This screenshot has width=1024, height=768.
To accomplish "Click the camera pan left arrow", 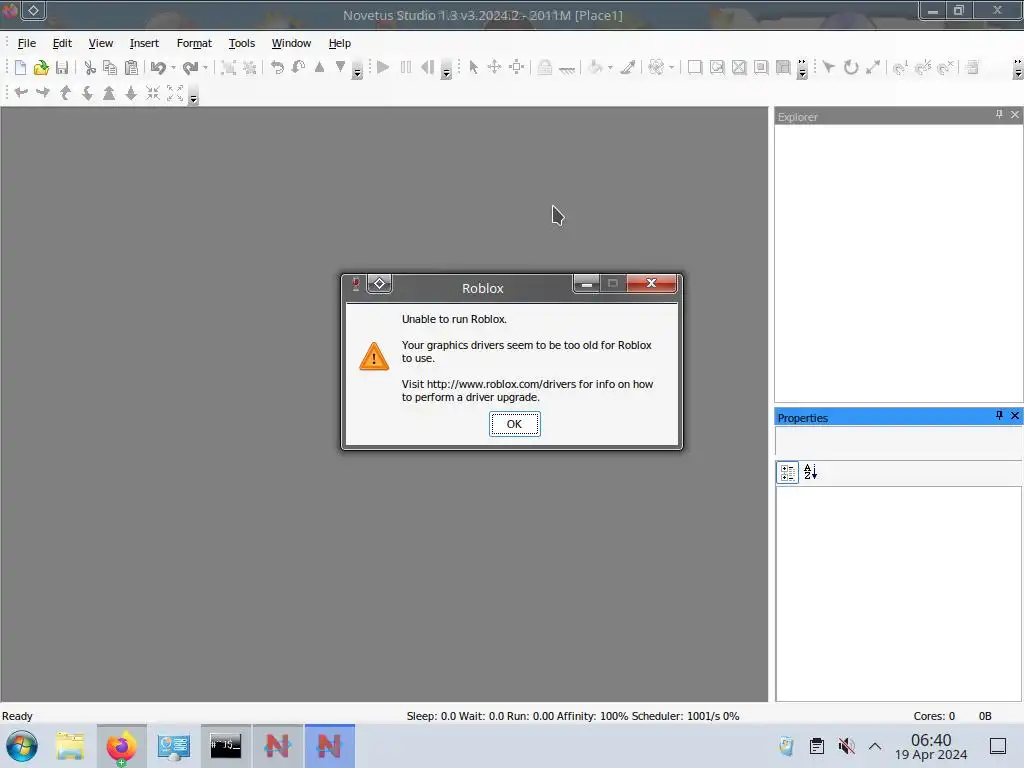I will coord(21,93).
